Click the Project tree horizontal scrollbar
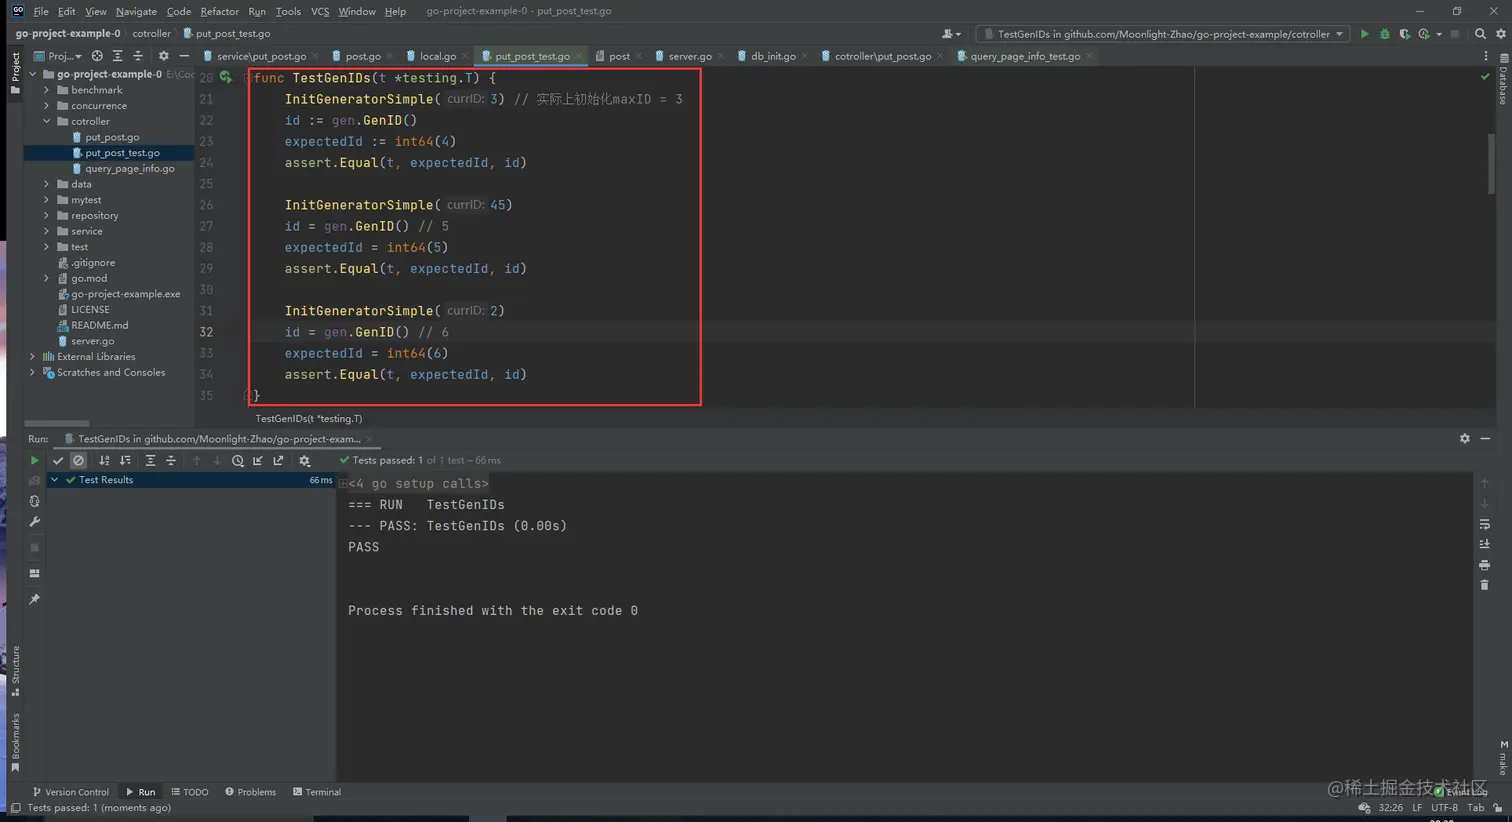This screenshot has height=822, width=1512. [57, 423]
